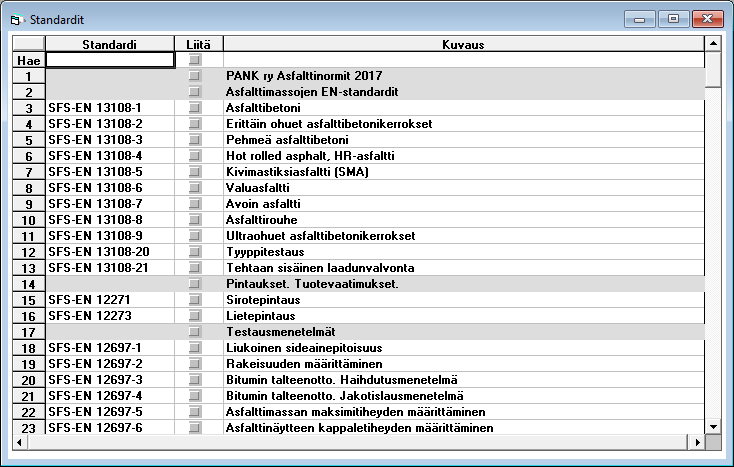The height and width of the screenshot is (467, 734).
Task: Select row header number 14
Action: 29,284
